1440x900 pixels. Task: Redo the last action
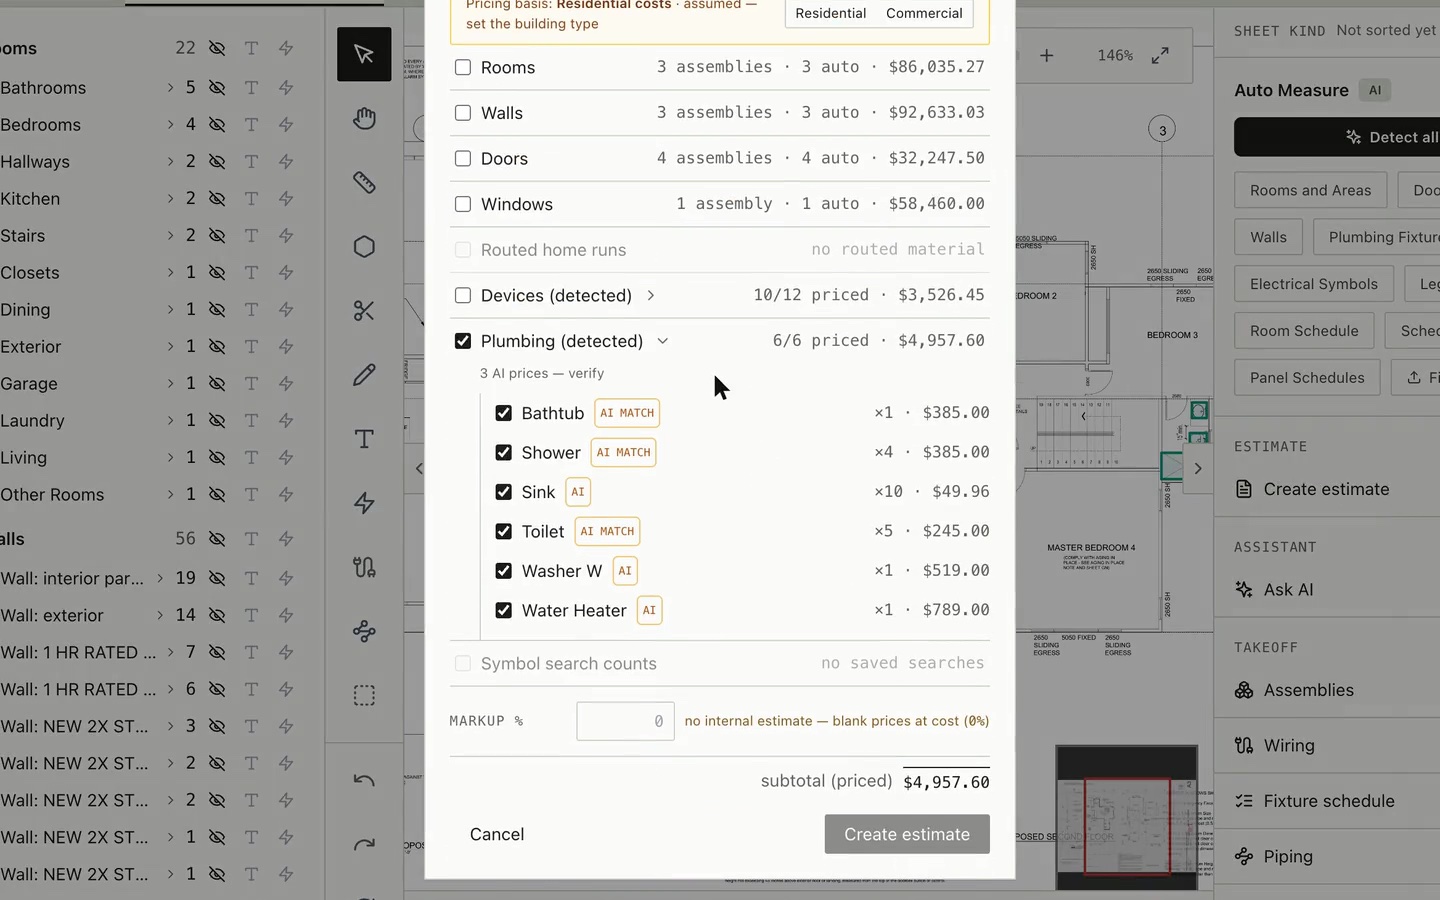(364, 844)
